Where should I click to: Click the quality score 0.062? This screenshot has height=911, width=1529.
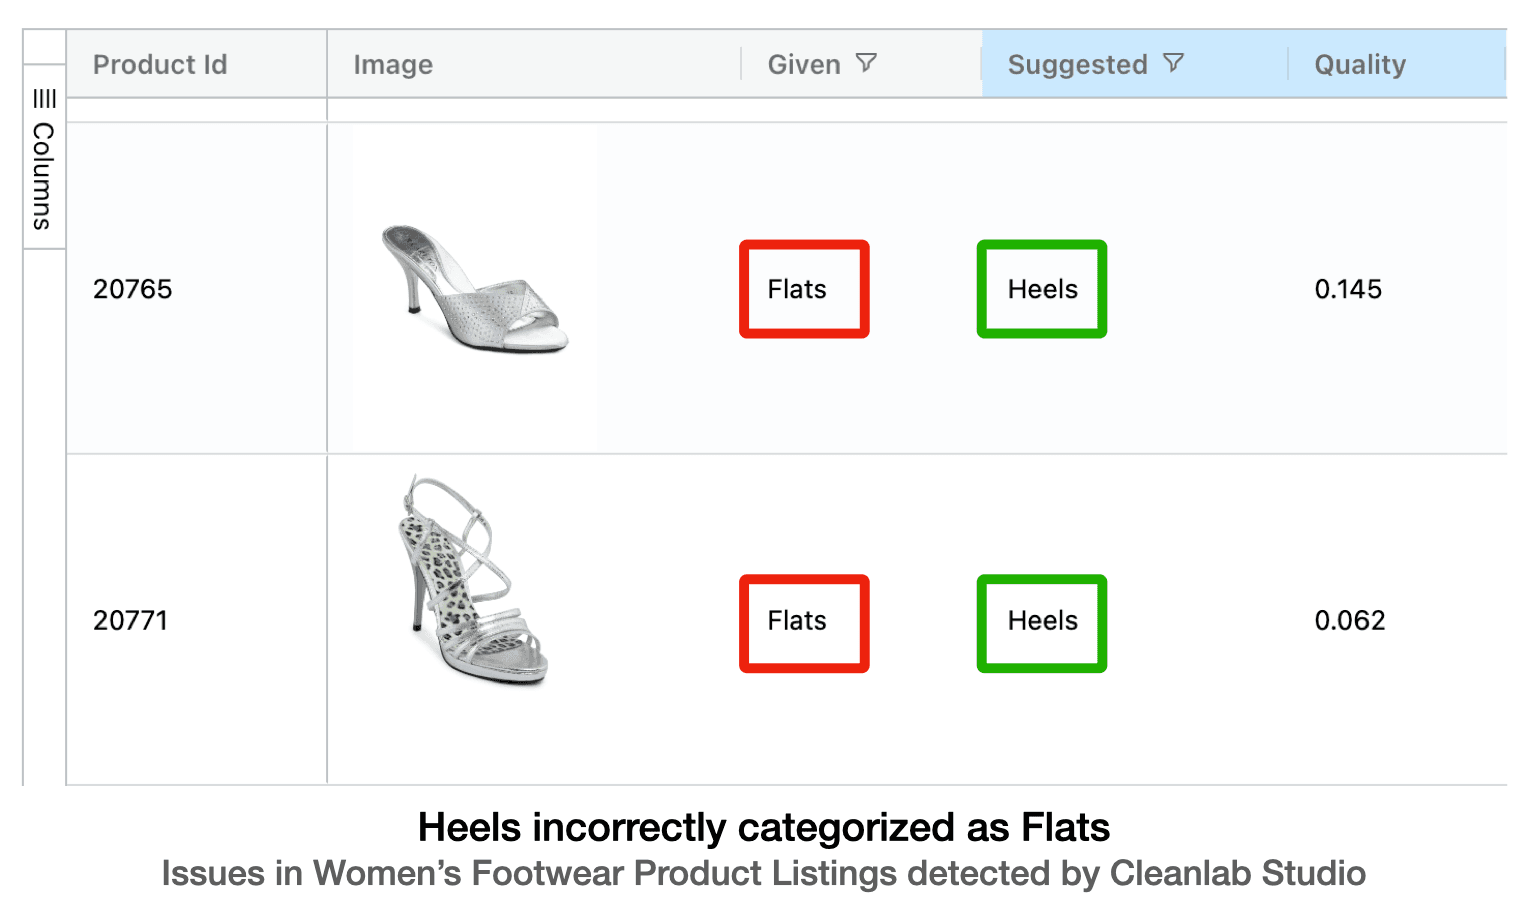[1350, 620]
